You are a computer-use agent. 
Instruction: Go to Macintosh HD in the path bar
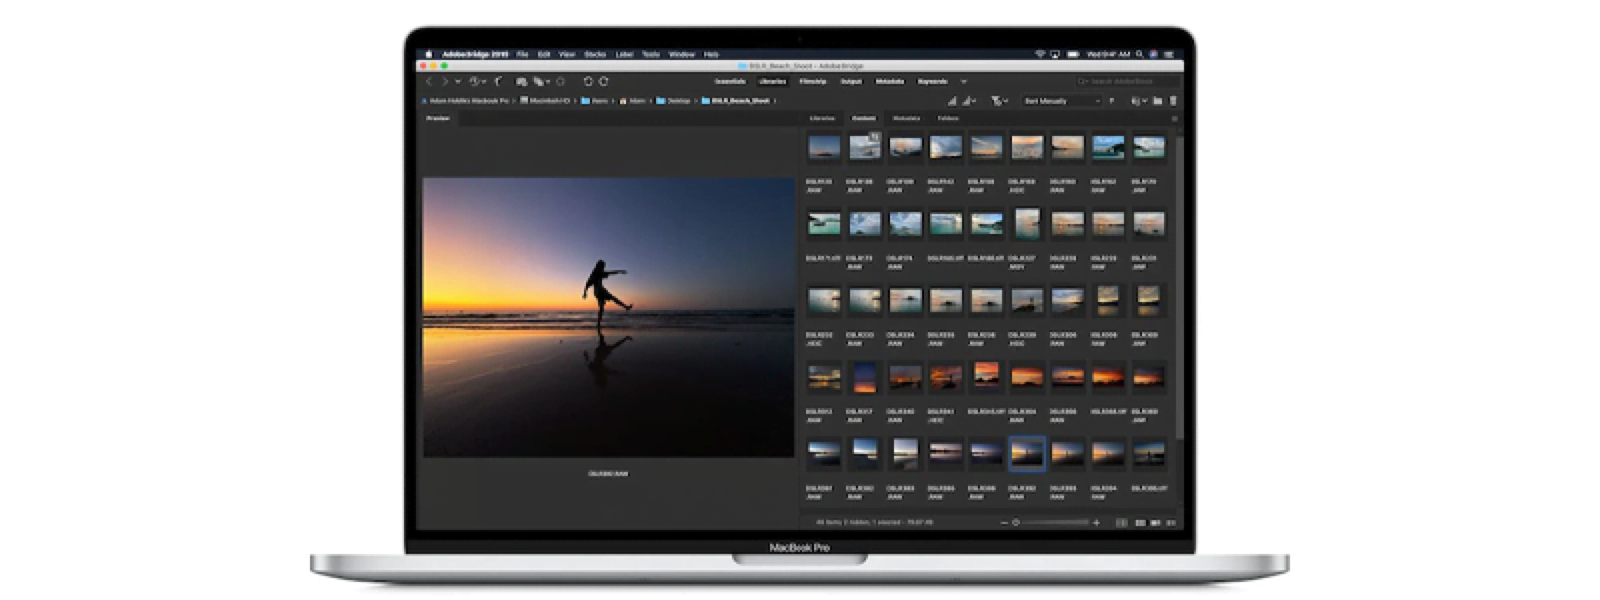tap(545, 101)
